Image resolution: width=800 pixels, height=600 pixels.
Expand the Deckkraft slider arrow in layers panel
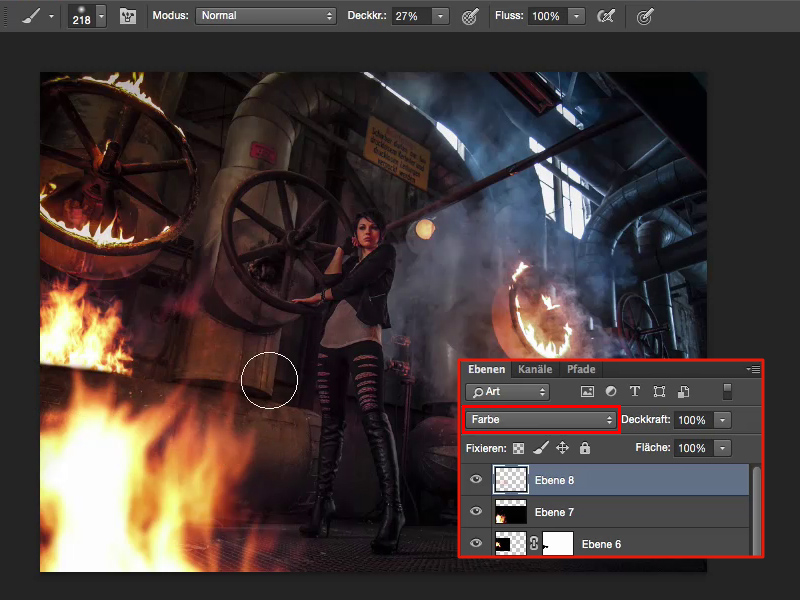723,420
